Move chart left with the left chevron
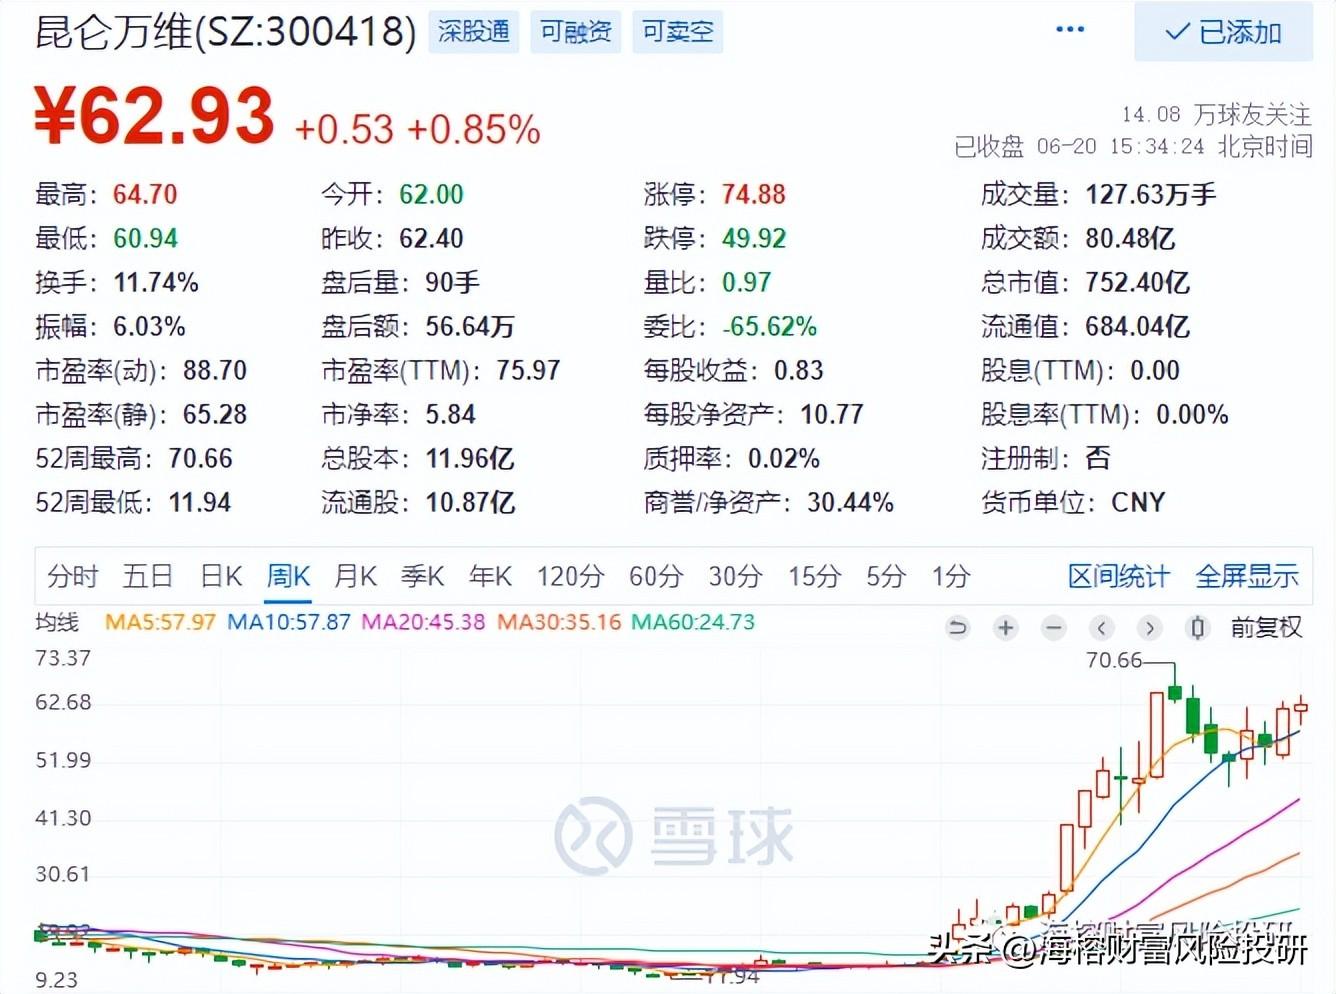1336x994 pixels. click(x=1102, y=628)
